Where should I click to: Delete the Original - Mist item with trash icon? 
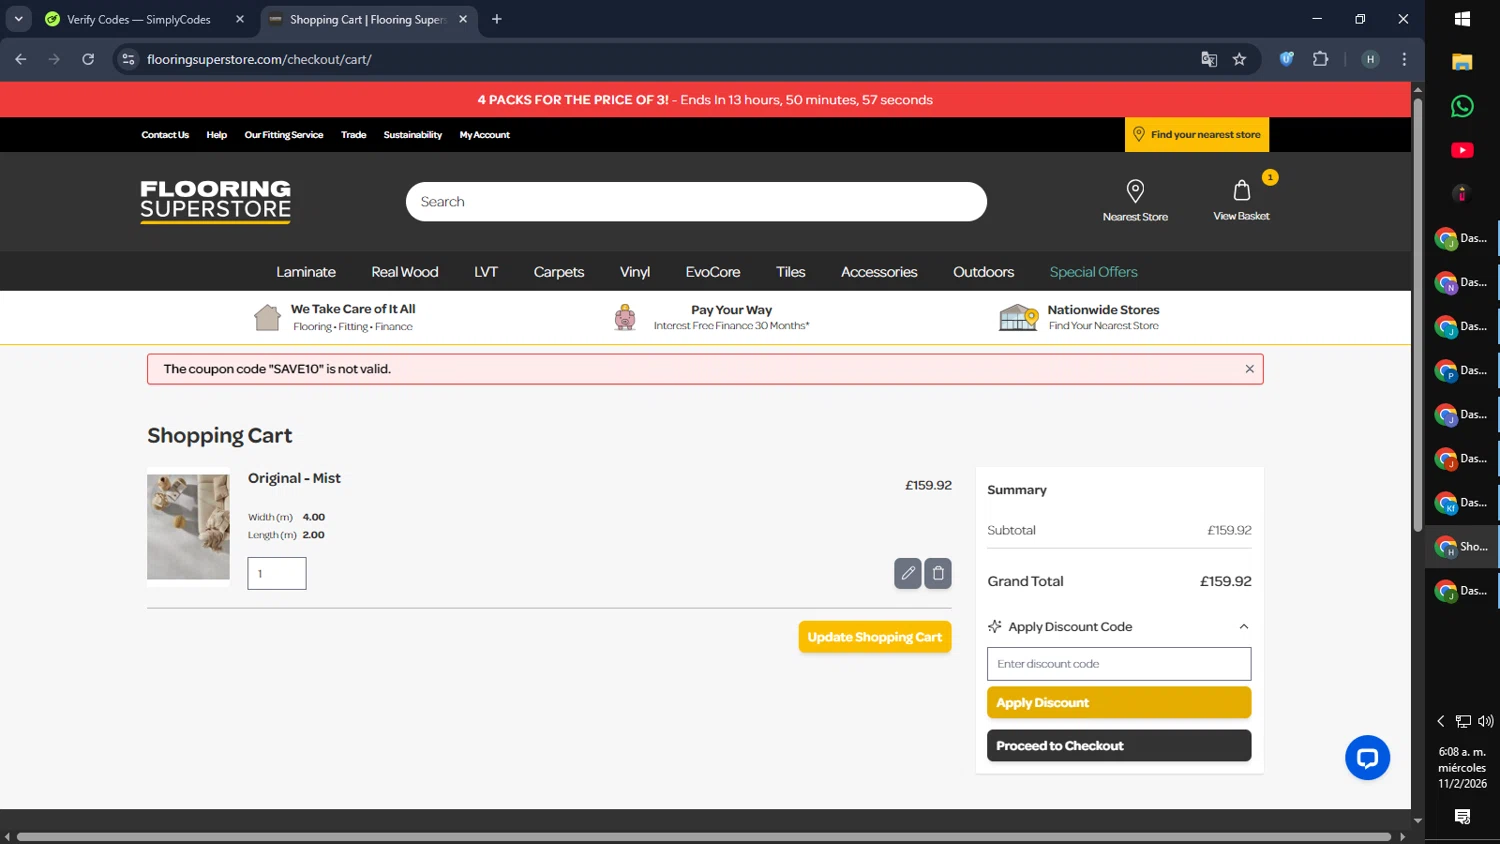(x=938, y=573)
